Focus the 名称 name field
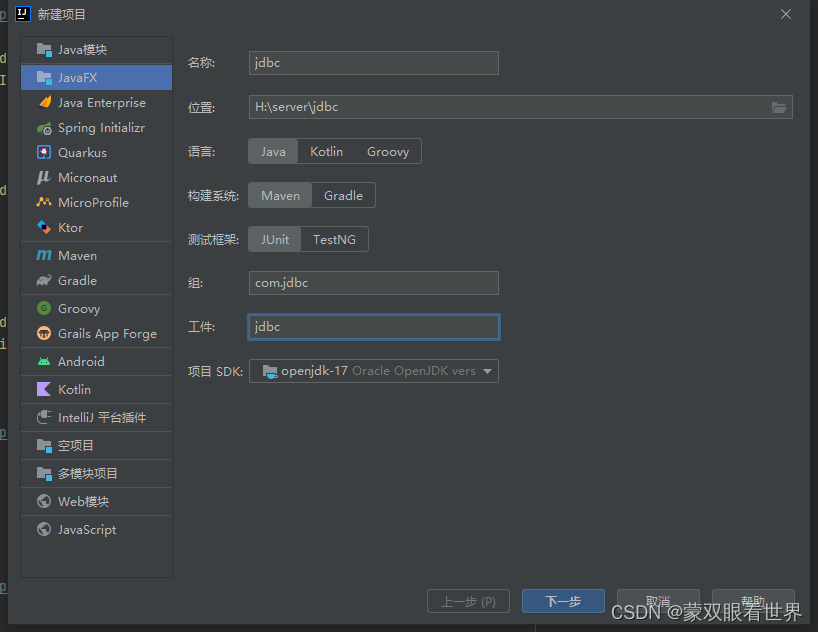Viewport: 818px width, 632px height. click(374, 63)
